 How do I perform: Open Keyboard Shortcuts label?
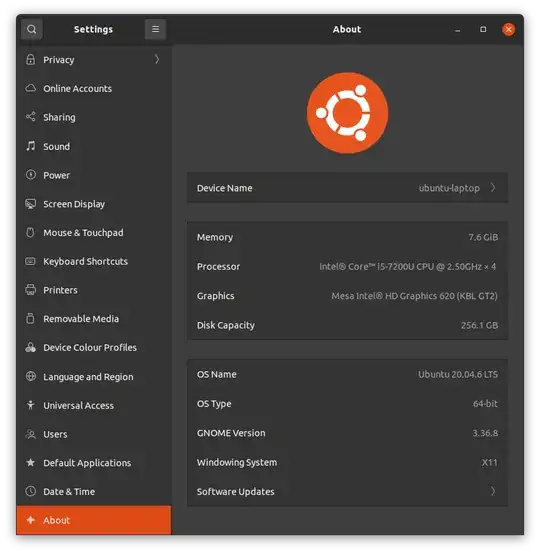pos(85,261)
